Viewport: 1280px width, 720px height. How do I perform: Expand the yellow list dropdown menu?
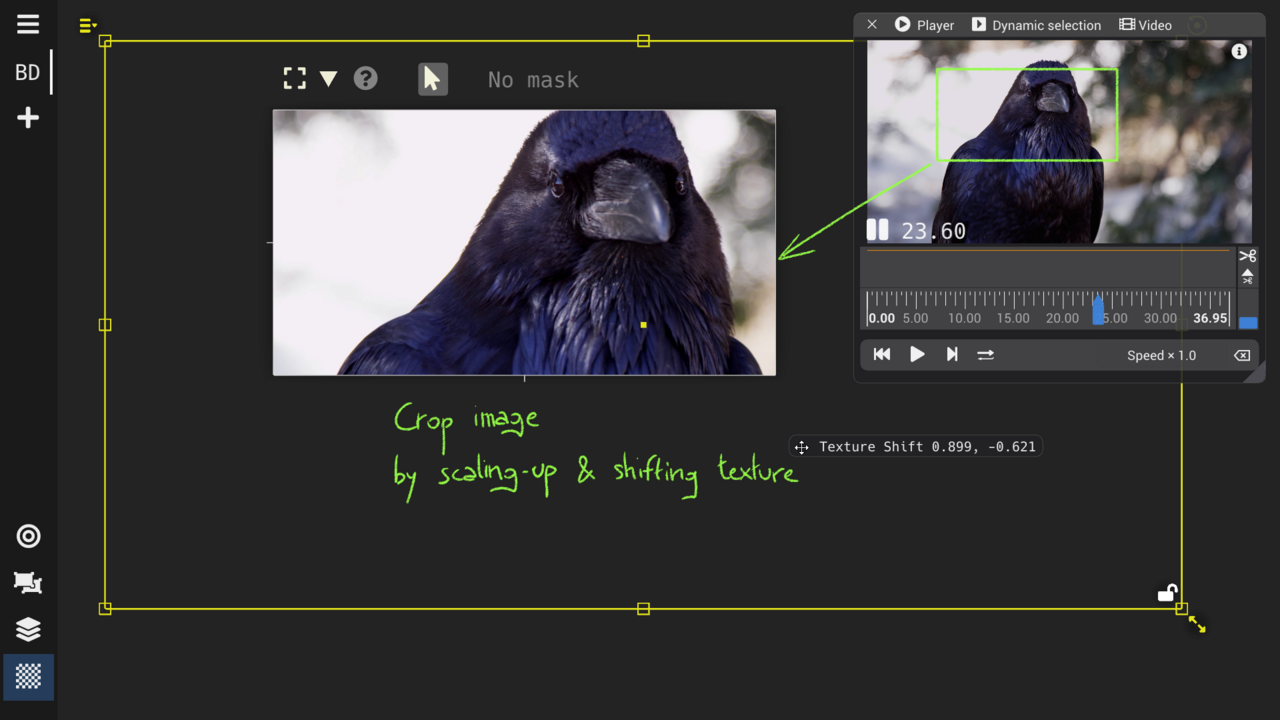point(88,25)
